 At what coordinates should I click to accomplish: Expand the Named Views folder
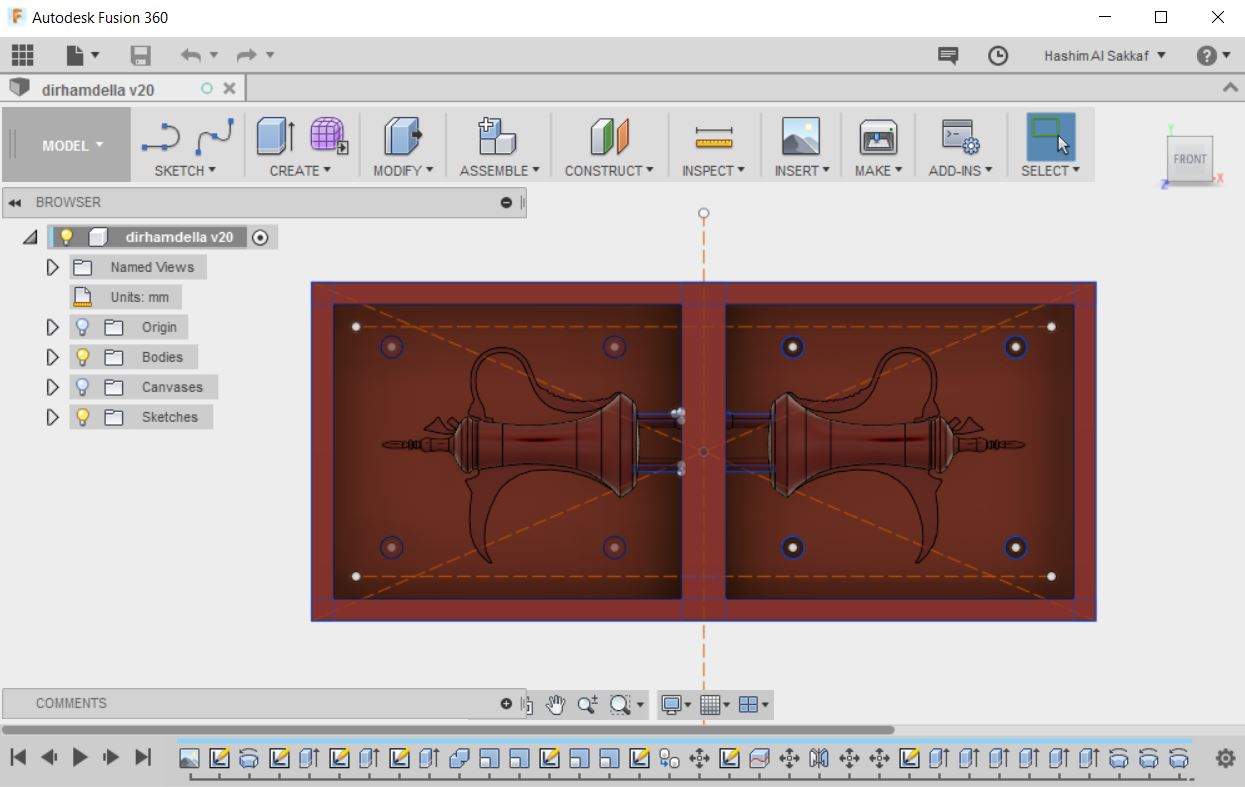[53, 267]
